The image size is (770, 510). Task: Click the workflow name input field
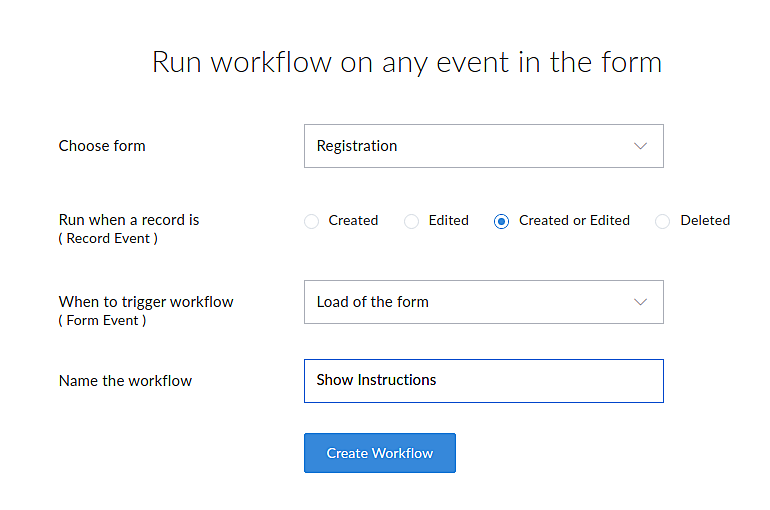click(x=483, y=381)
